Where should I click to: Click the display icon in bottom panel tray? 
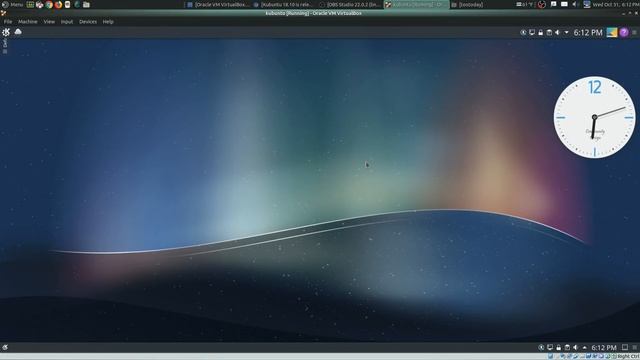click(550, 347)
